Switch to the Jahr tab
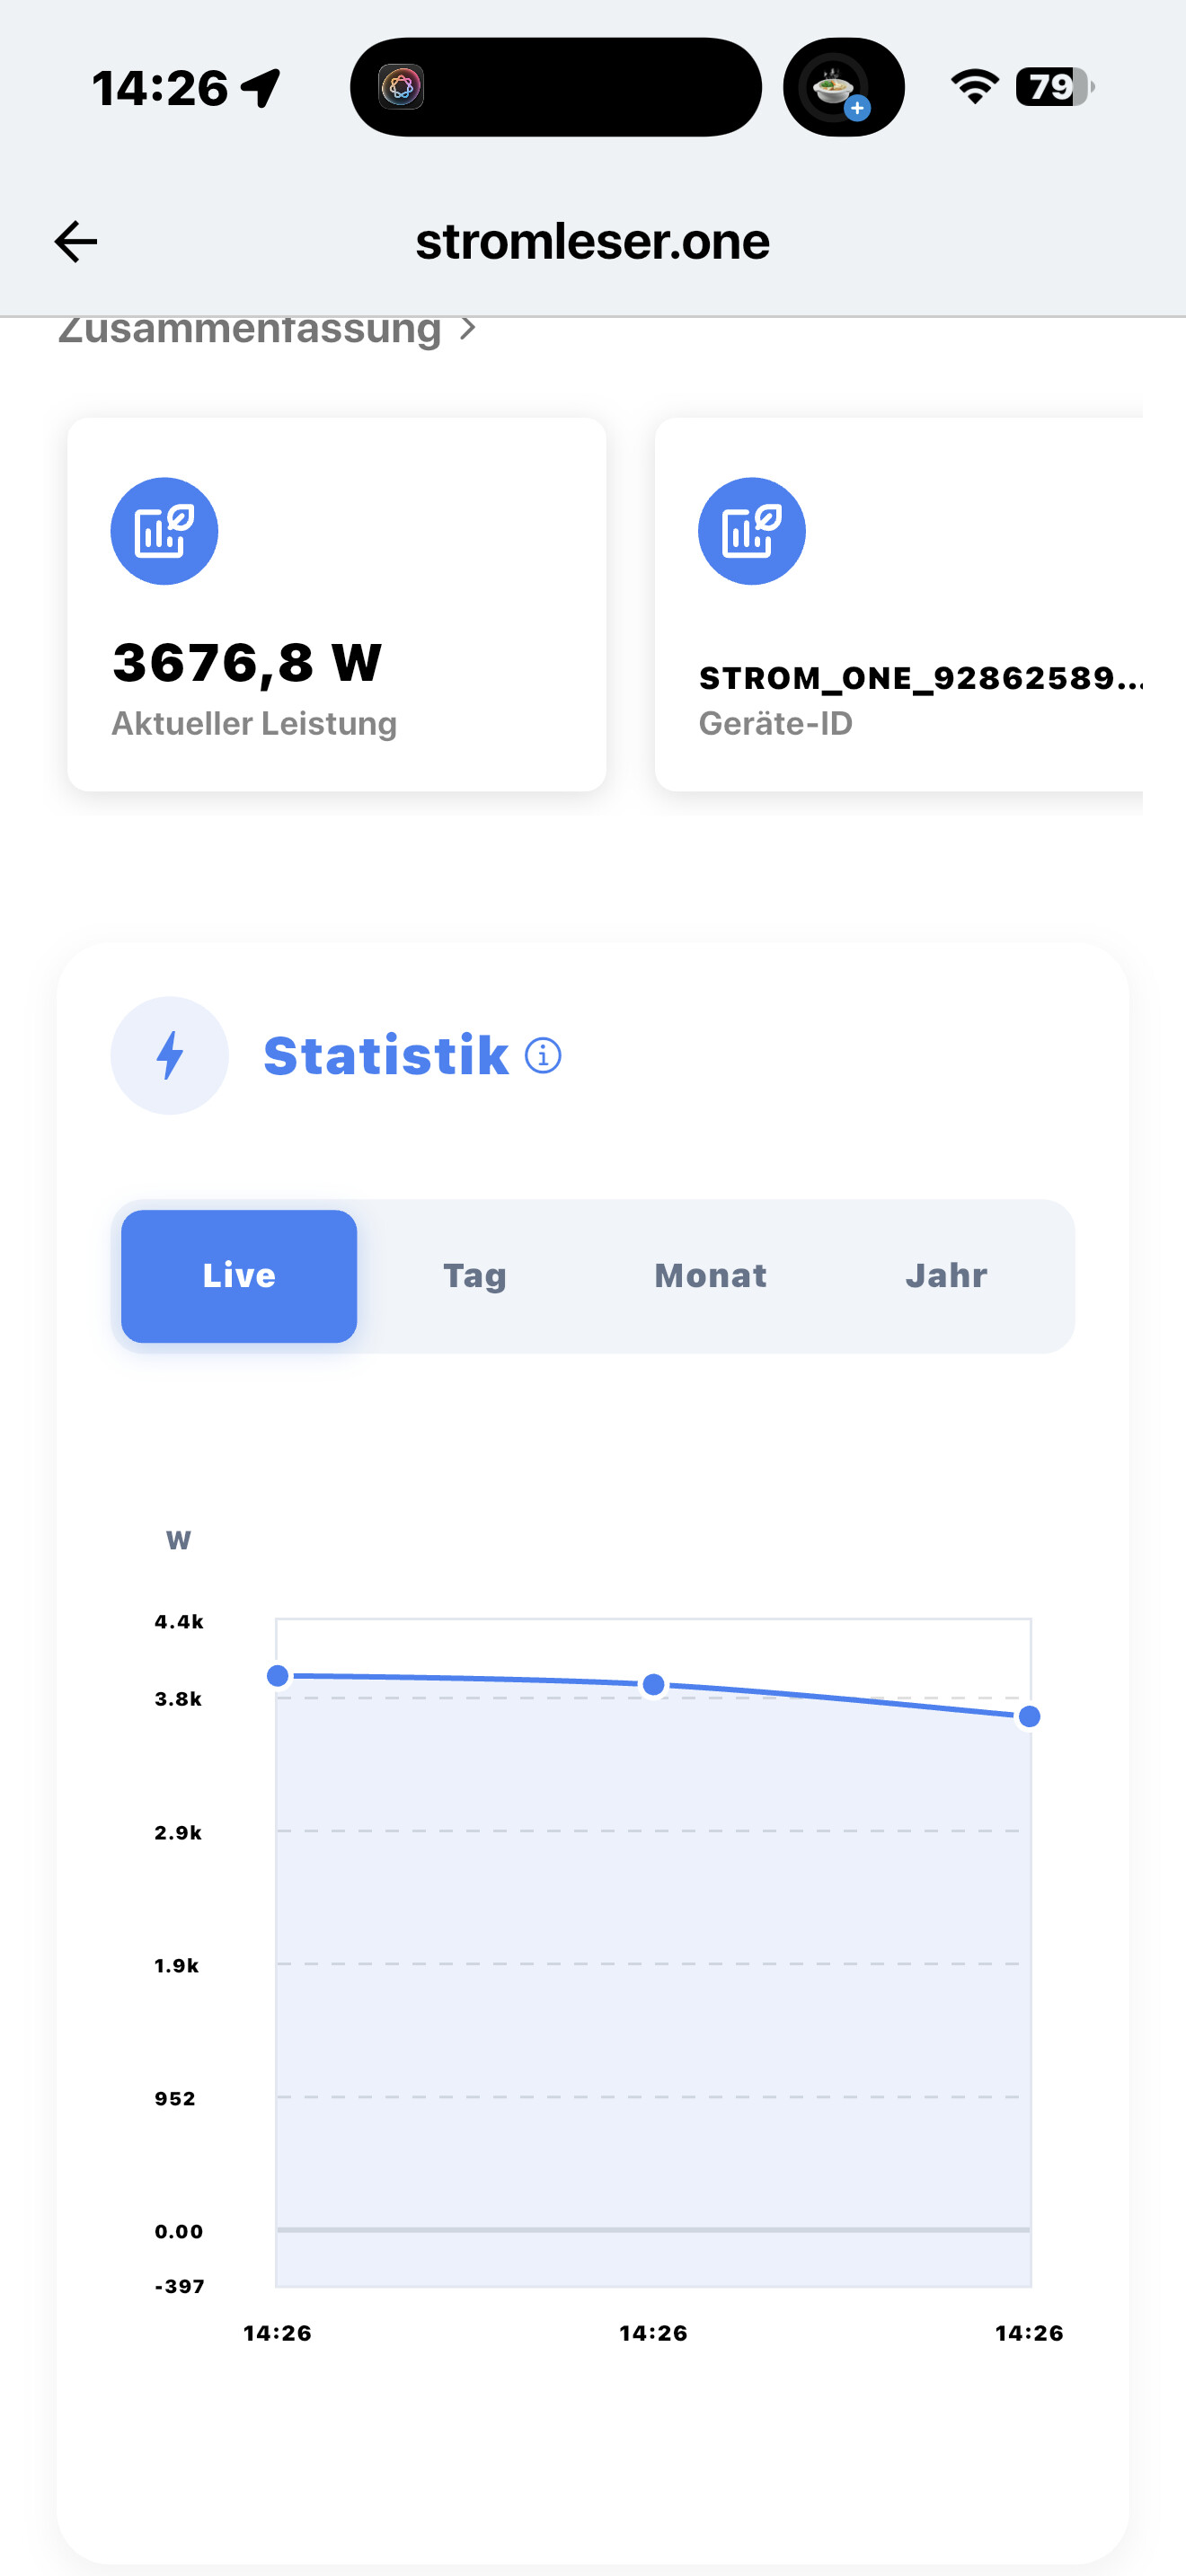 946,1276
